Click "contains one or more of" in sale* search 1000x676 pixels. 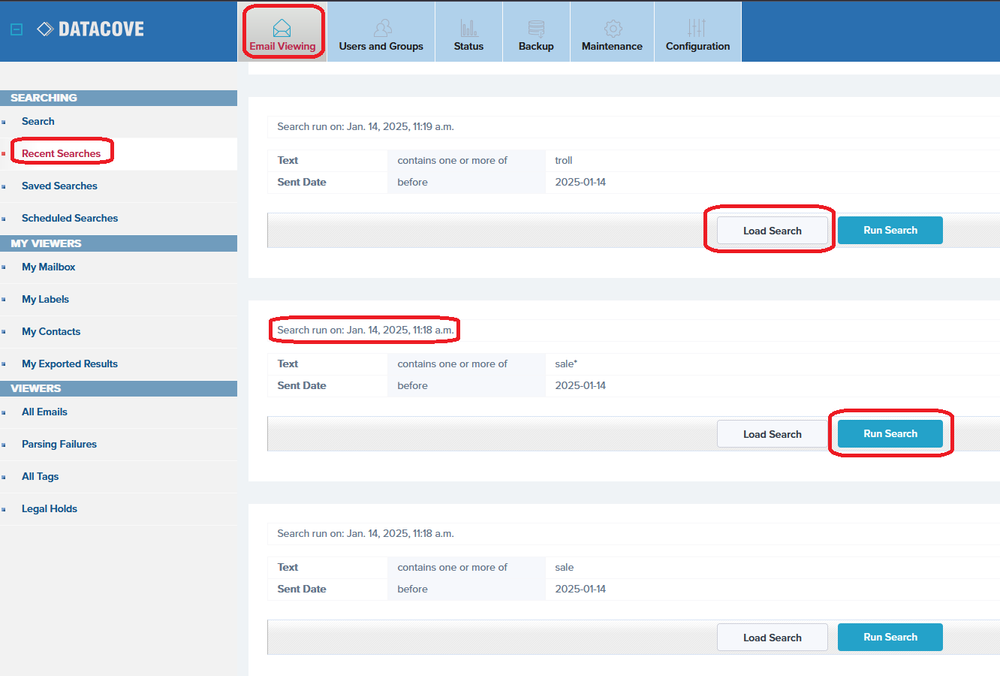click(x=452, y=364)
